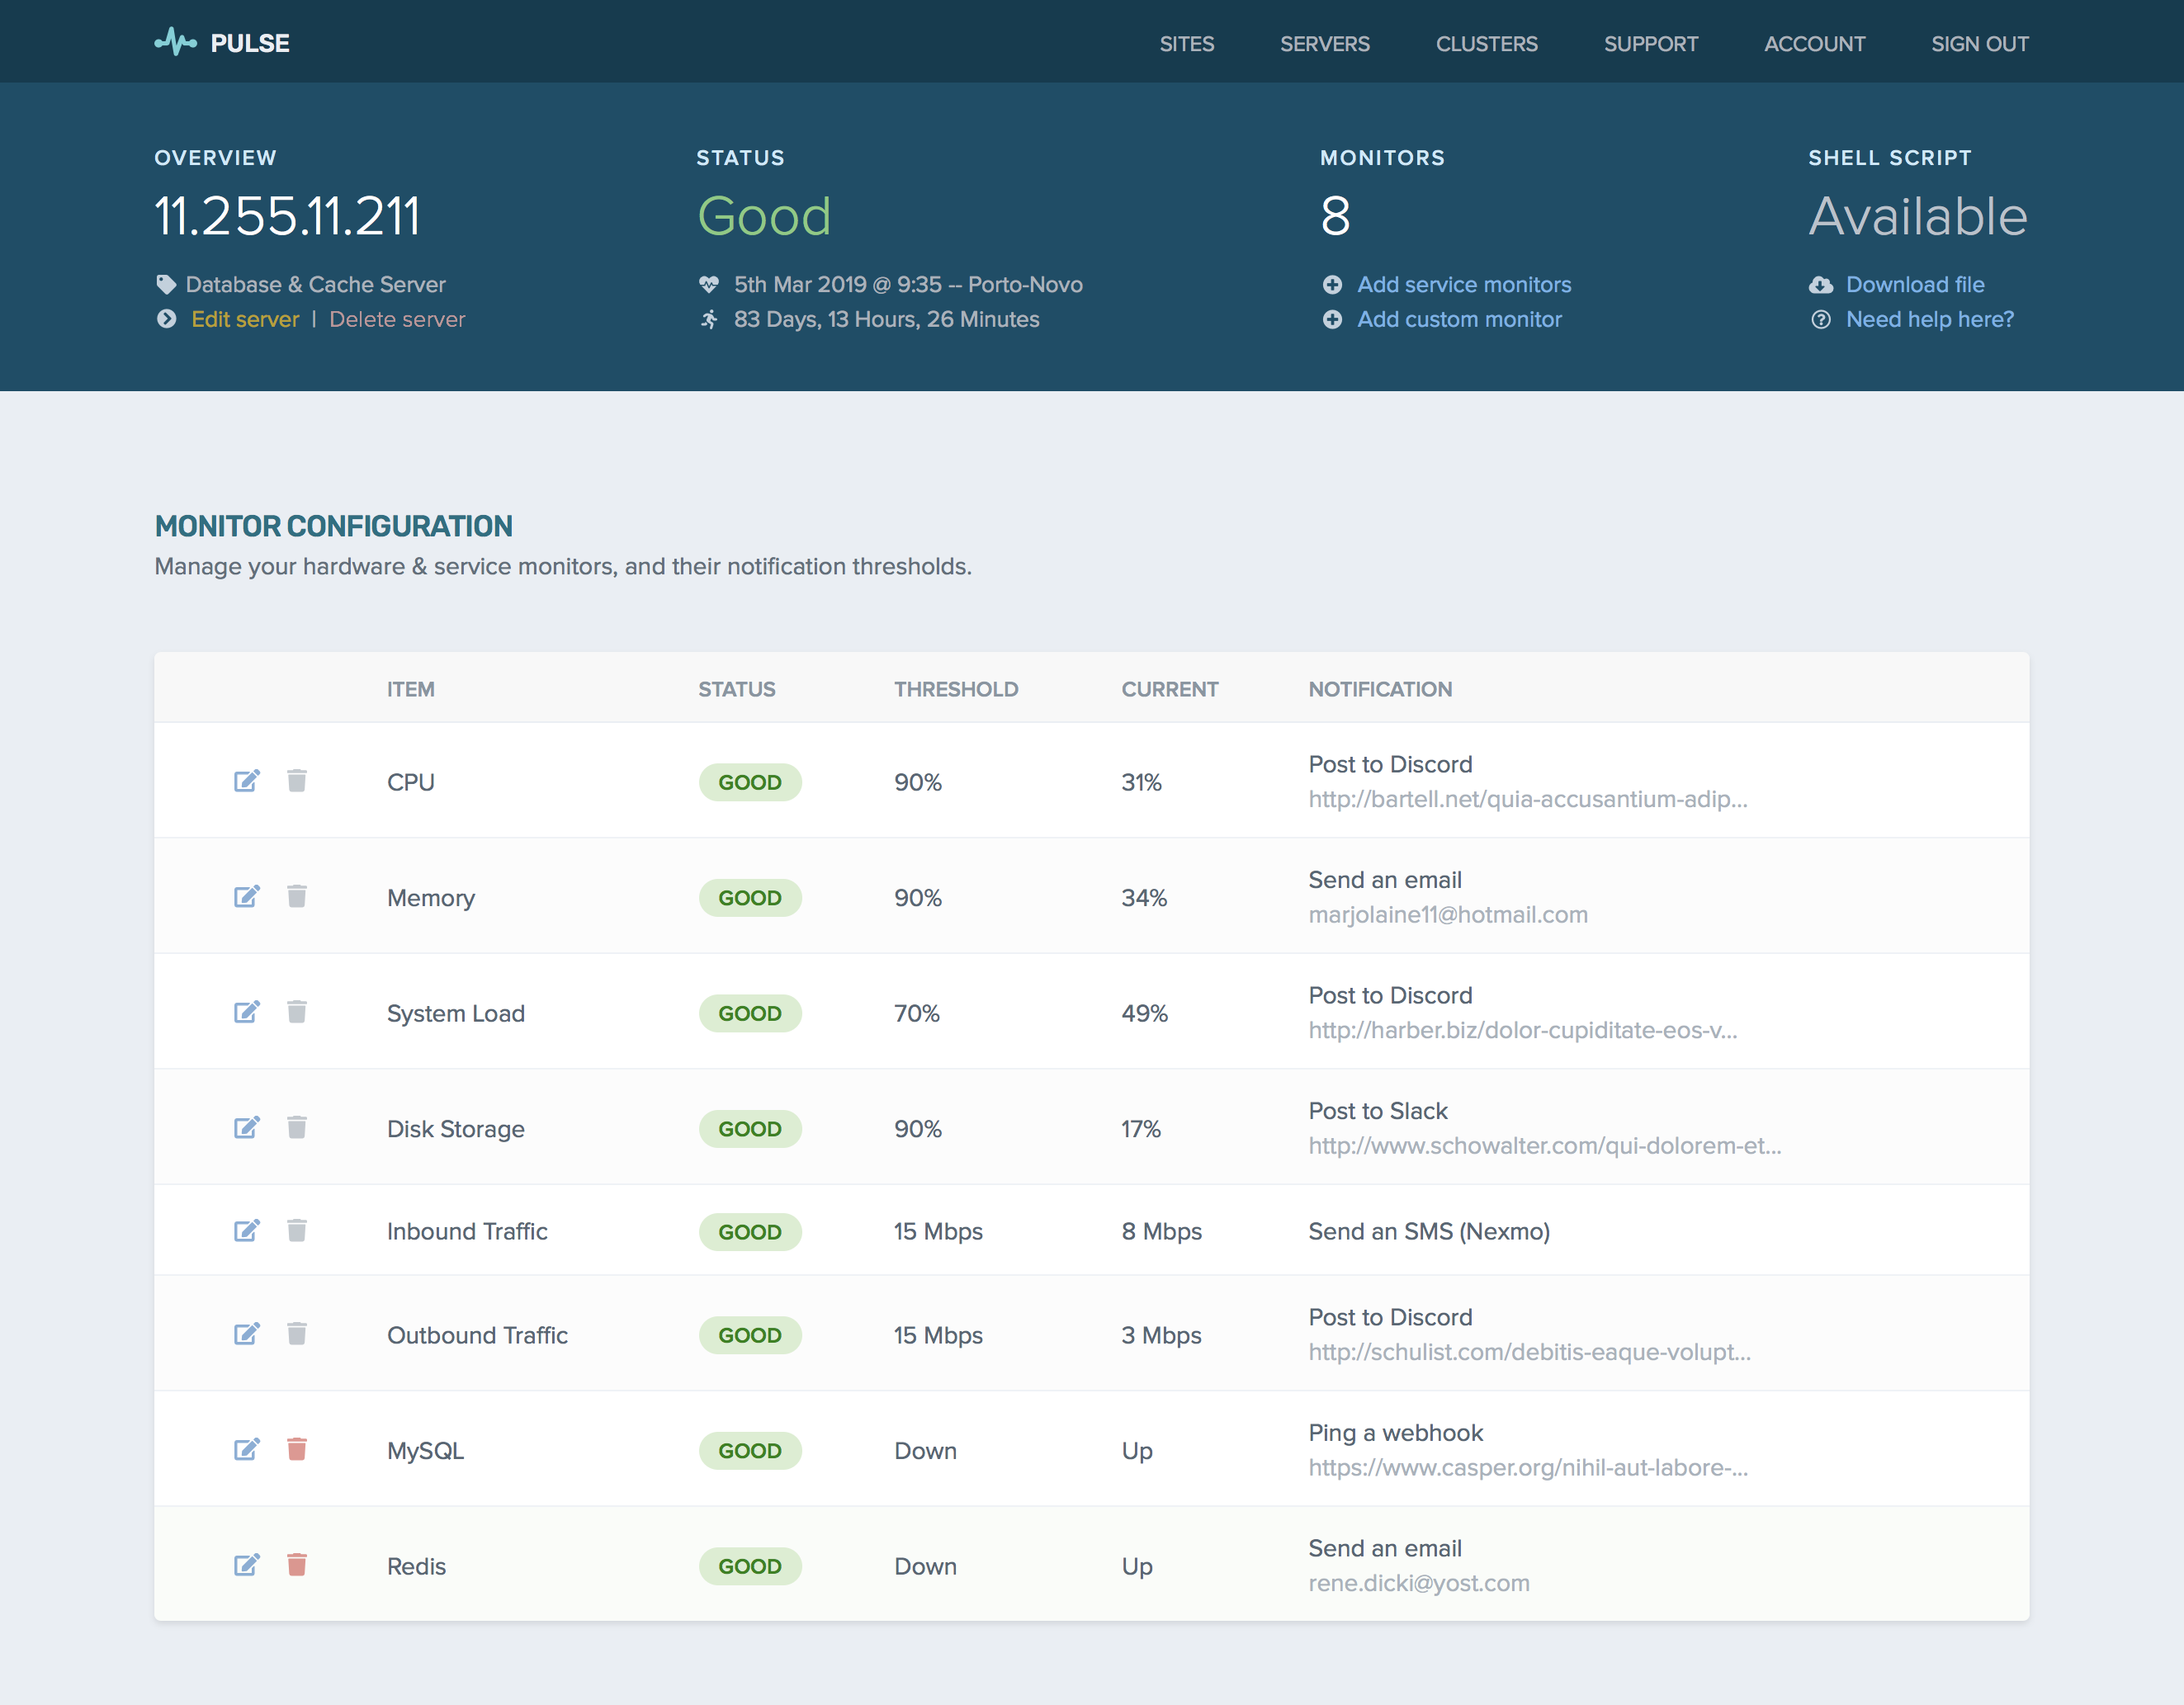Click the Need help here? link
The height and width of the screenshot is (1705, 2184).
[1929, 319]
